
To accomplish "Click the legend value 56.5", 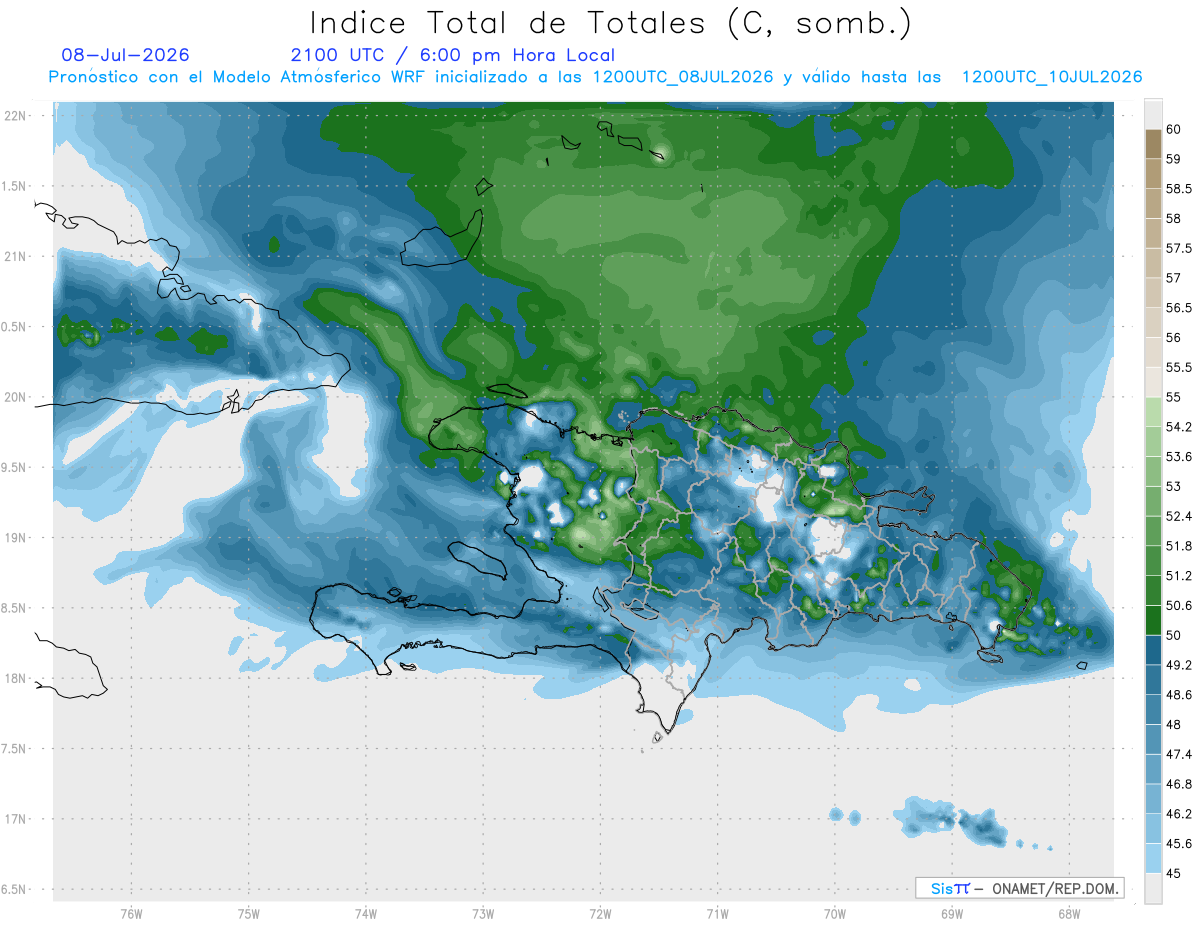I will pyautogui.click(x=1179, y=308).
